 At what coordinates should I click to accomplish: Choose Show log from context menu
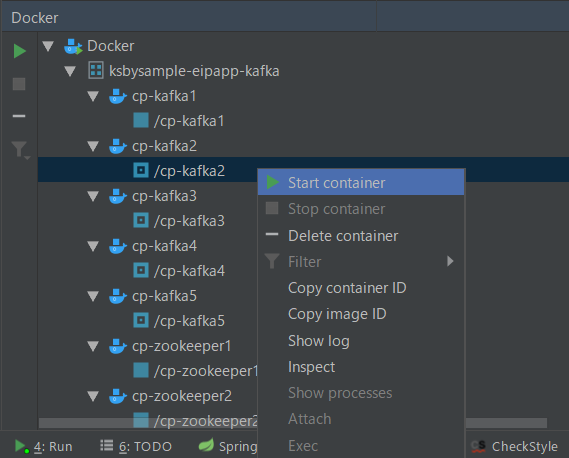[x=361, y=341]
